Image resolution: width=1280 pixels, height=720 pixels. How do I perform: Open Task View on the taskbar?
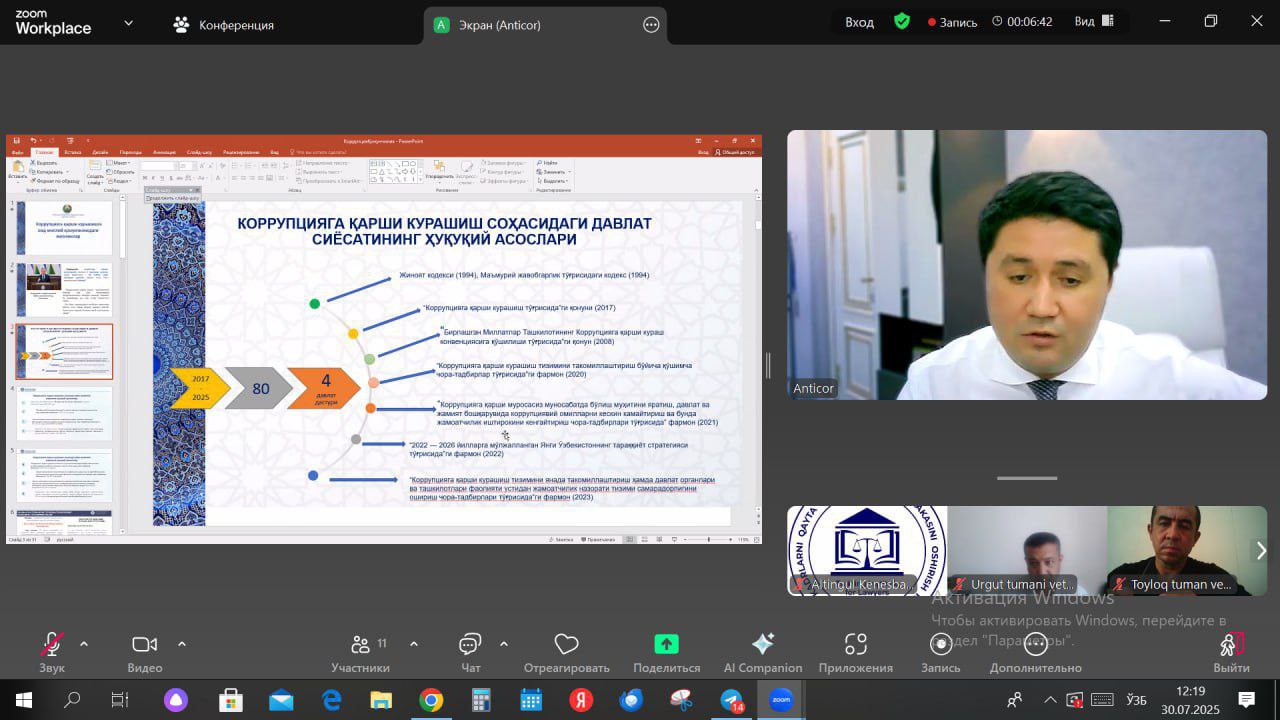(120, 700)
